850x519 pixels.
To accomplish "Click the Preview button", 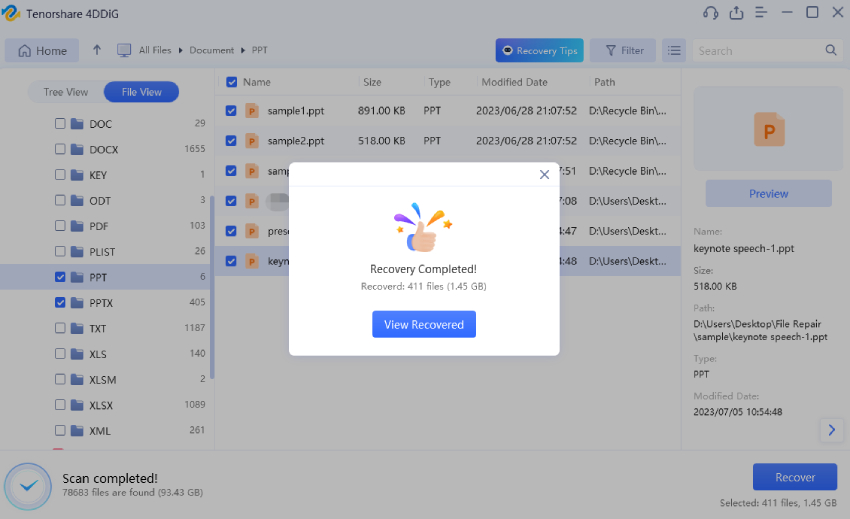I will [769, 194].
